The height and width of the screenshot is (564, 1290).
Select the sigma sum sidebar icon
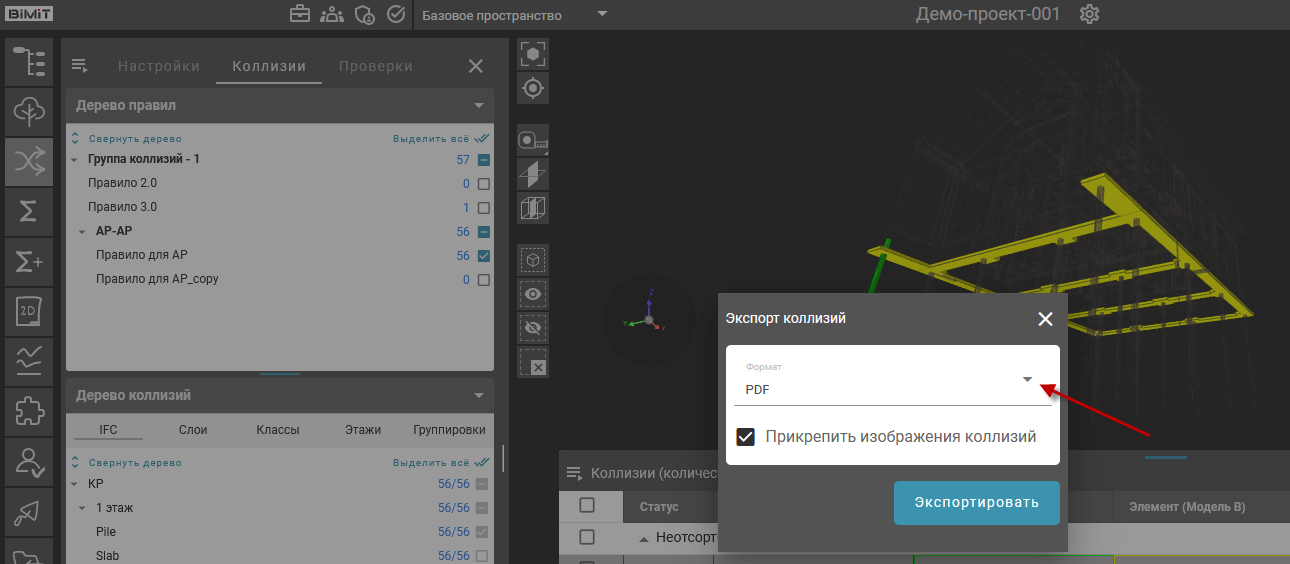click(x=28, y=210)
